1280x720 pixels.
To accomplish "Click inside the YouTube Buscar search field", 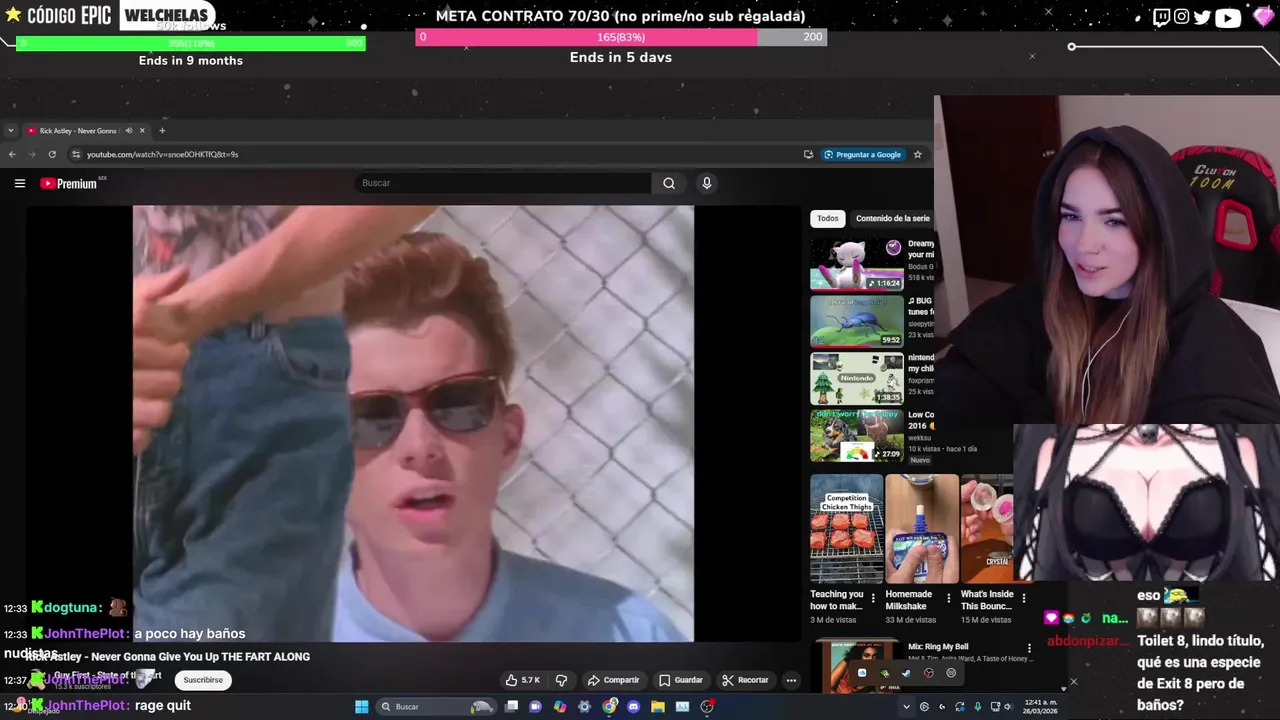I will (x=503, y=183).
